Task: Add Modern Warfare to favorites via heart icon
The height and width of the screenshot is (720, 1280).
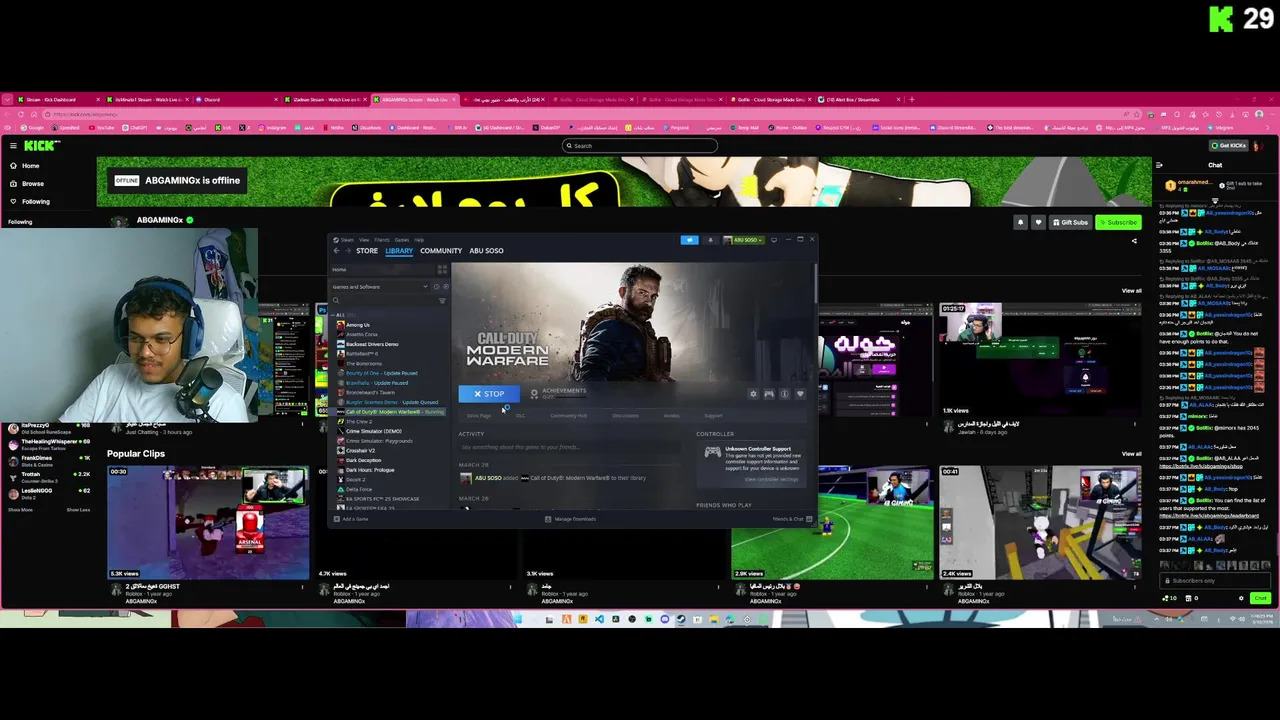Action: pos(800,394)
